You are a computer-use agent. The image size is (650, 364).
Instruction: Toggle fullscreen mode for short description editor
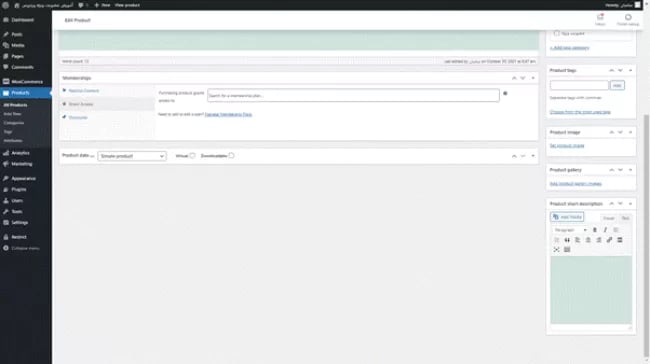556,250
